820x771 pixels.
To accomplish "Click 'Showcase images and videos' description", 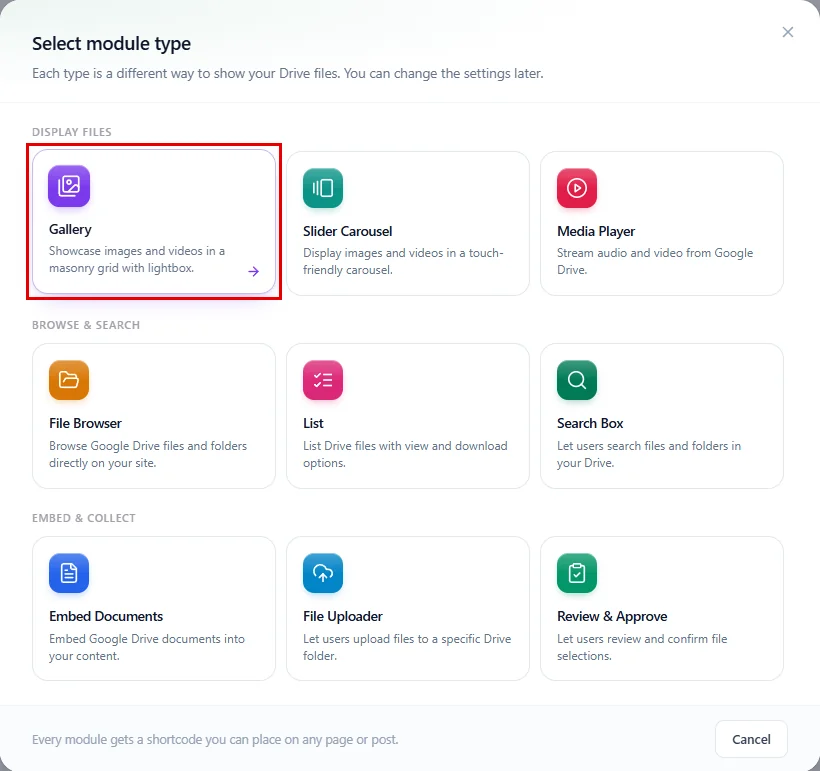I will coord(137,259).
